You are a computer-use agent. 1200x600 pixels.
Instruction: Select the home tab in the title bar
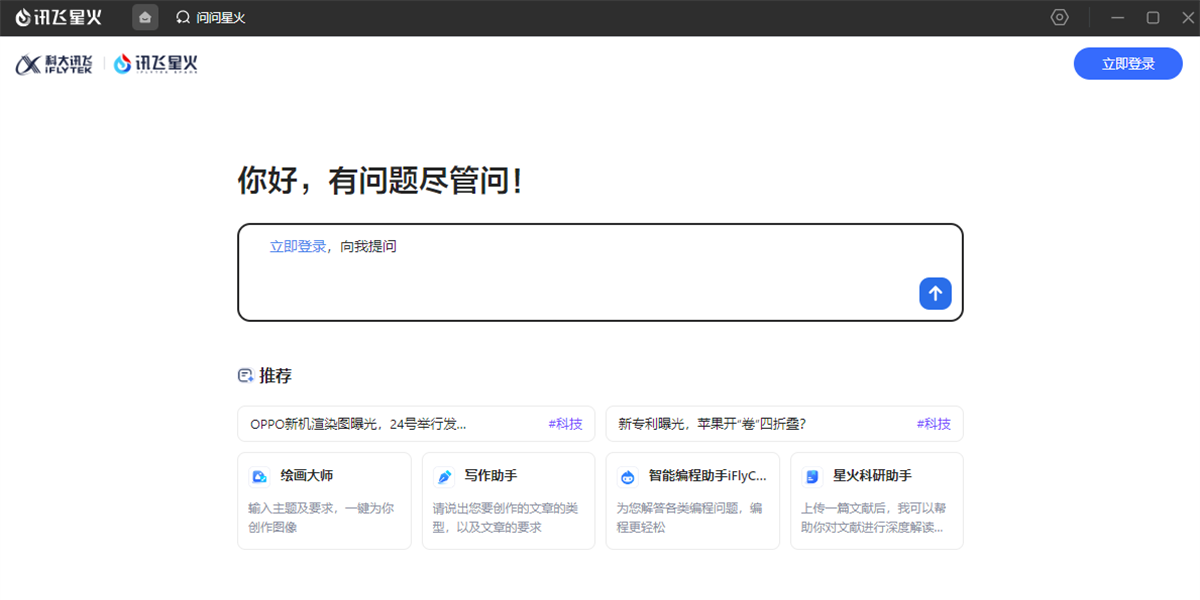tap(144, 17)
